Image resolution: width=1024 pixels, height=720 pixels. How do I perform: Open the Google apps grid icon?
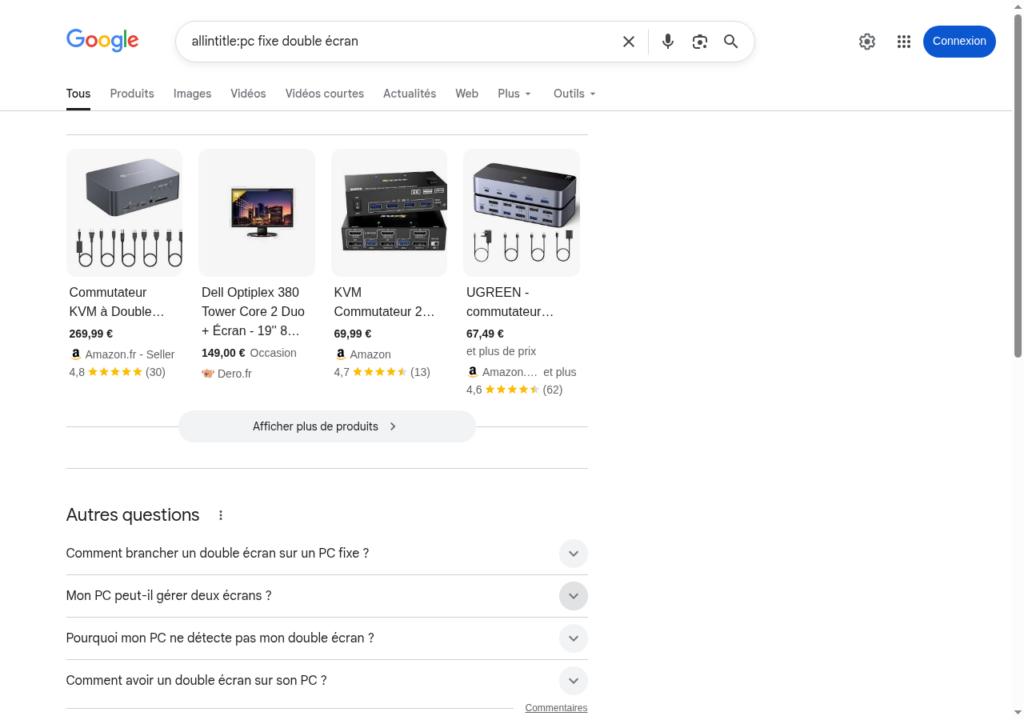coord(904,41)
